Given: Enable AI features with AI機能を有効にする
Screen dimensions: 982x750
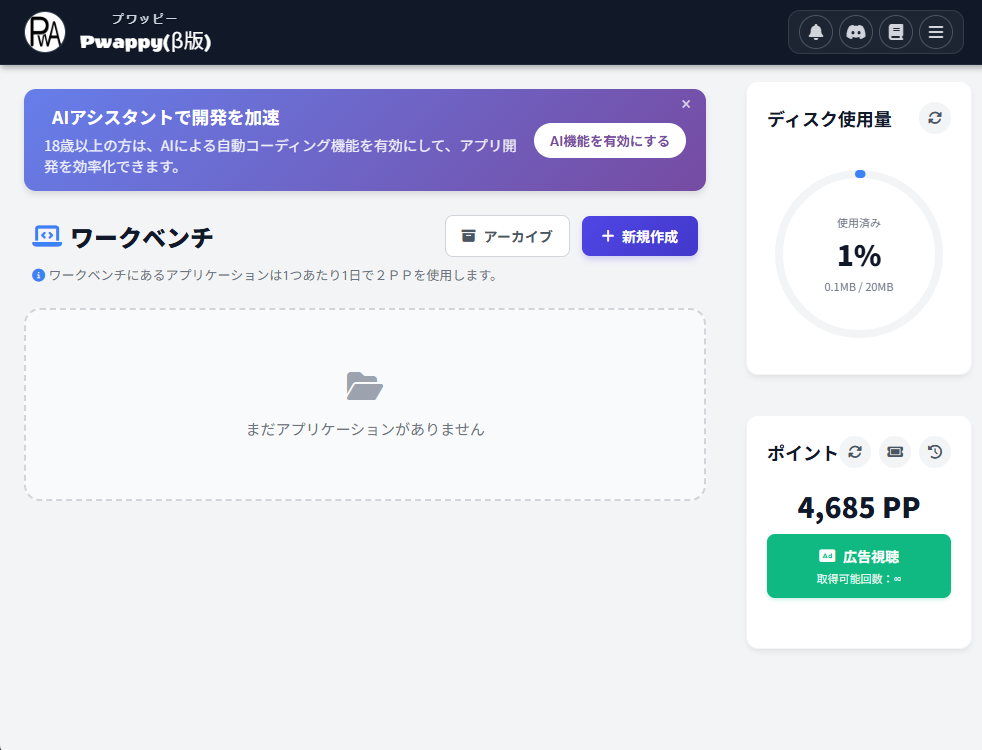Looking at the screenshot, I should point(609,140).
